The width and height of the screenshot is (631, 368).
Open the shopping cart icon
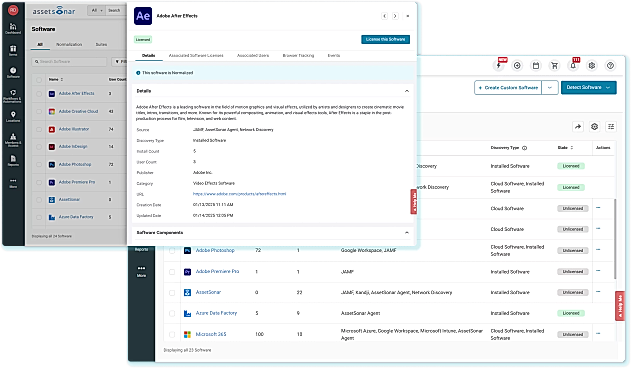555,65
